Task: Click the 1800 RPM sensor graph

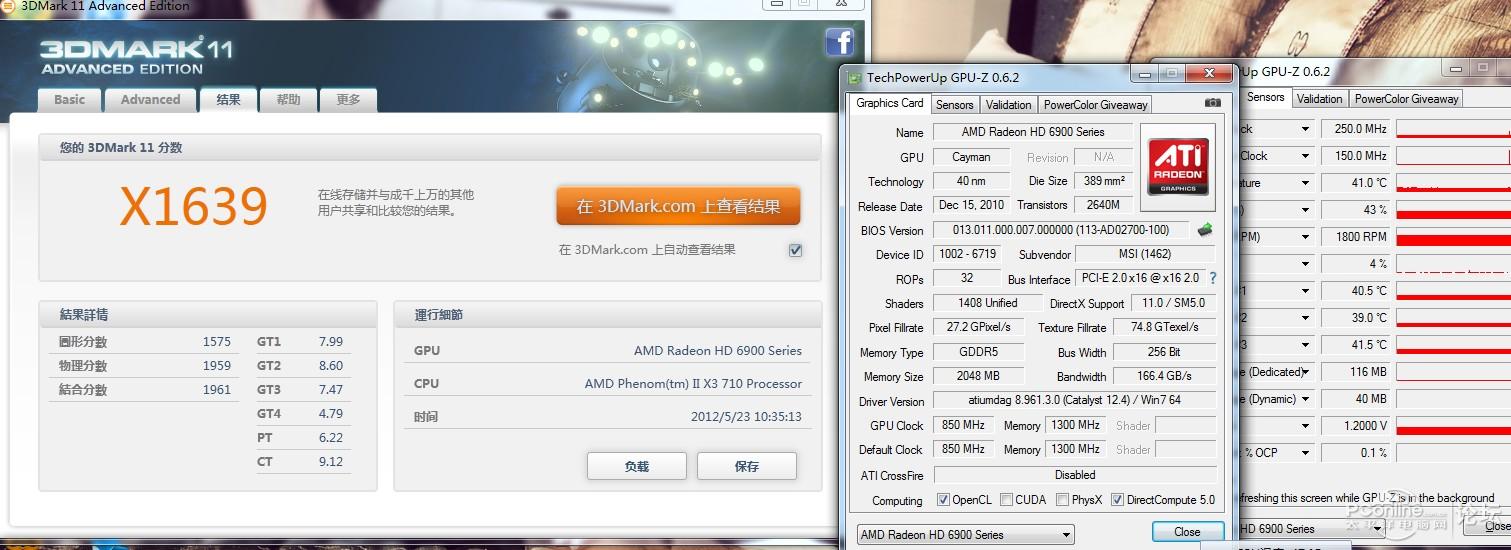Action: (x=1453, y=237)
